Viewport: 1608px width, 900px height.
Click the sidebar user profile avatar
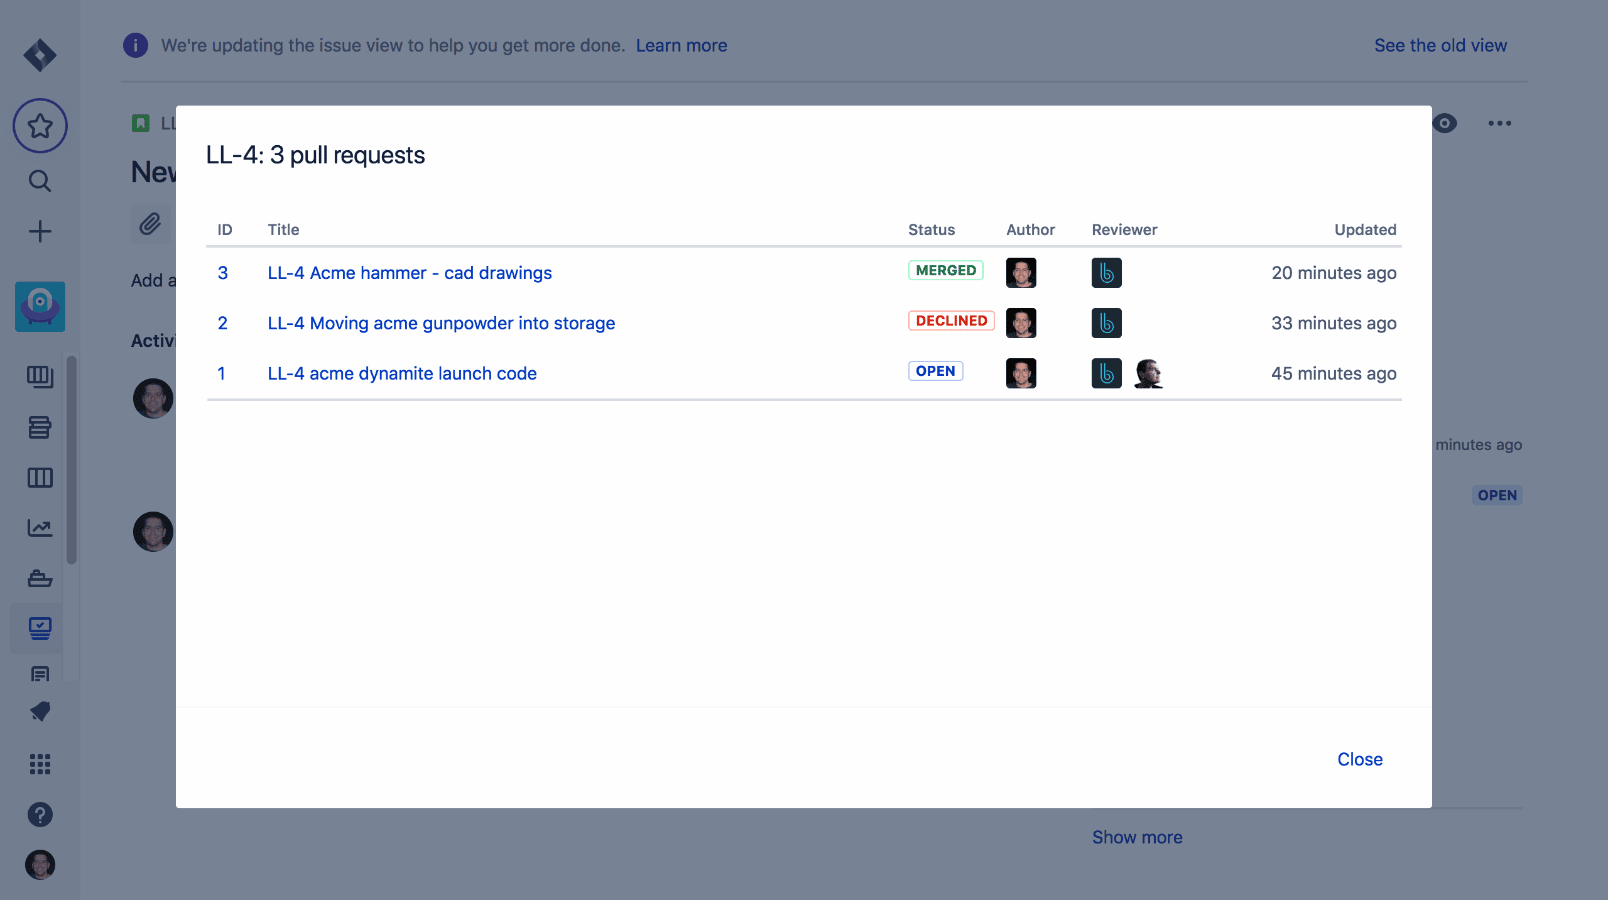pos(40,865)
